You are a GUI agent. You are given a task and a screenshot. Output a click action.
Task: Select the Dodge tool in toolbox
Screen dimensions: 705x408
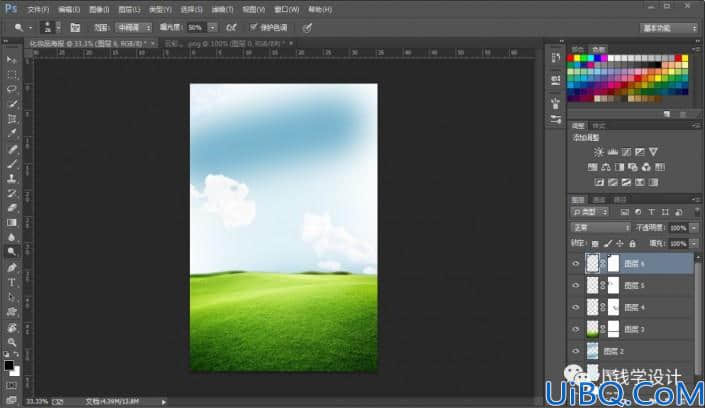12,252
